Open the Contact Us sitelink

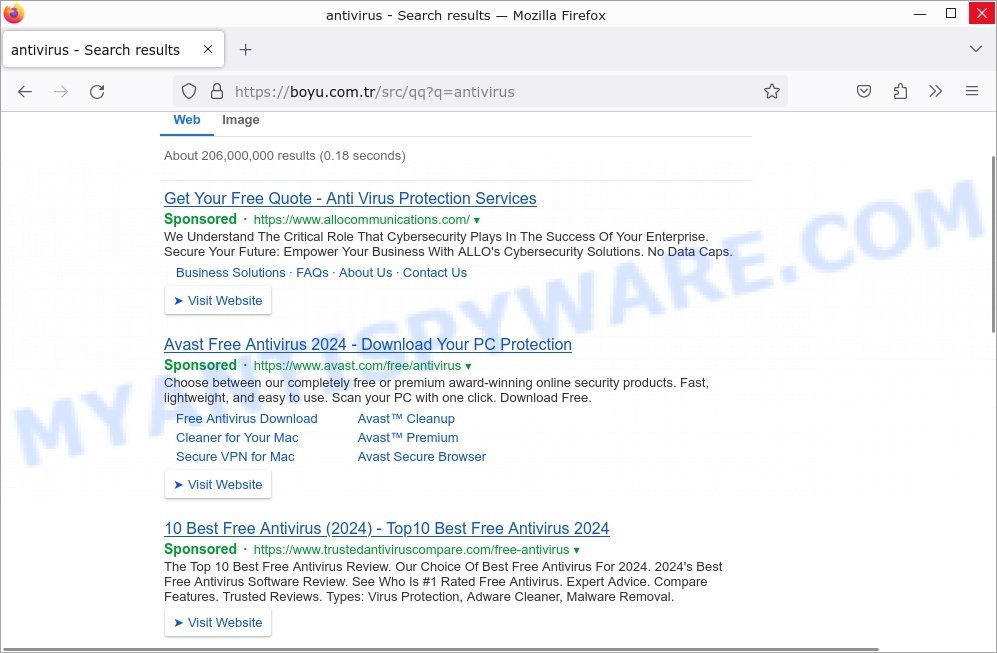click(x=435, y=273)
